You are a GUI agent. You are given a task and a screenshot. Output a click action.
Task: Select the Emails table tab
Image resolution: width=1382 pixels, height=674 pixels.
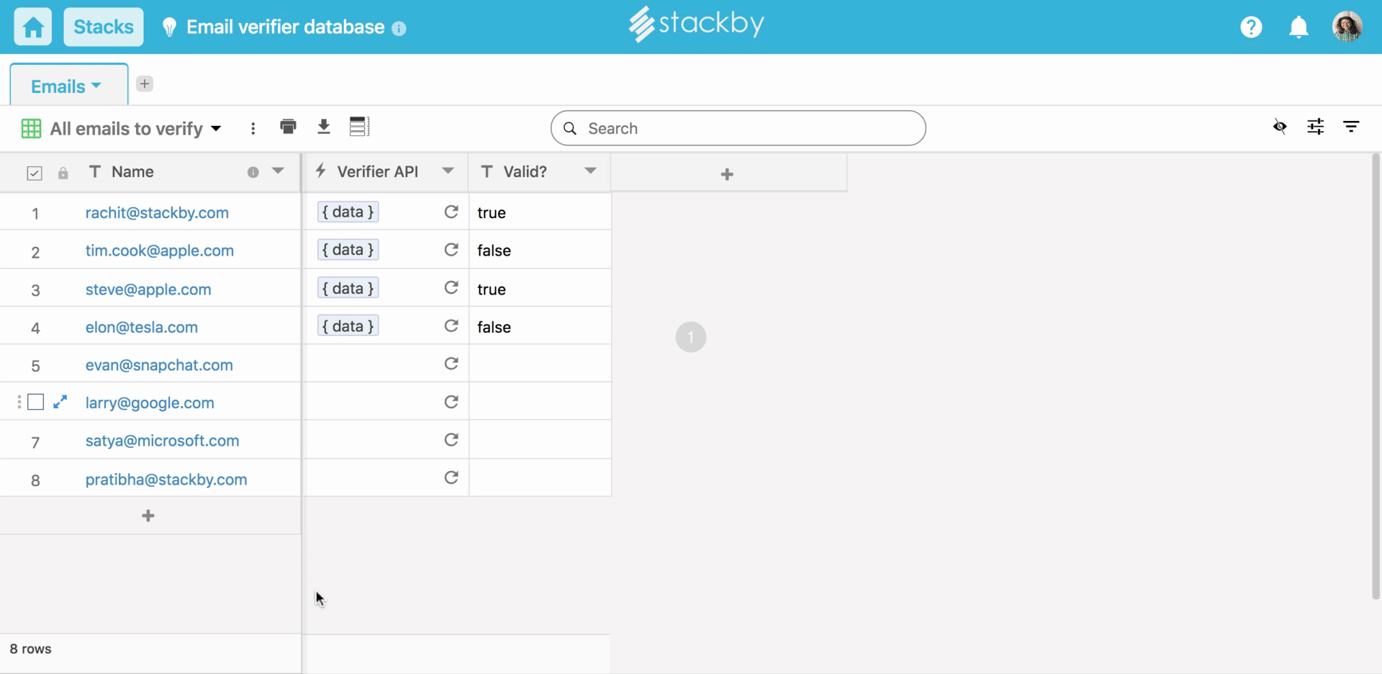[x=66, y=86]
